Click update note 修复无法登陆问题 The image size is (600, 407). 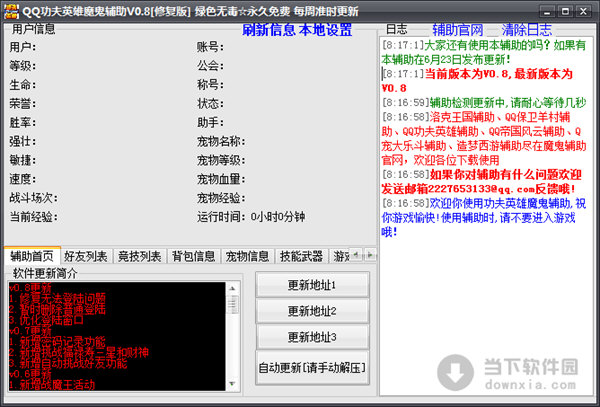tap(57, 298)
